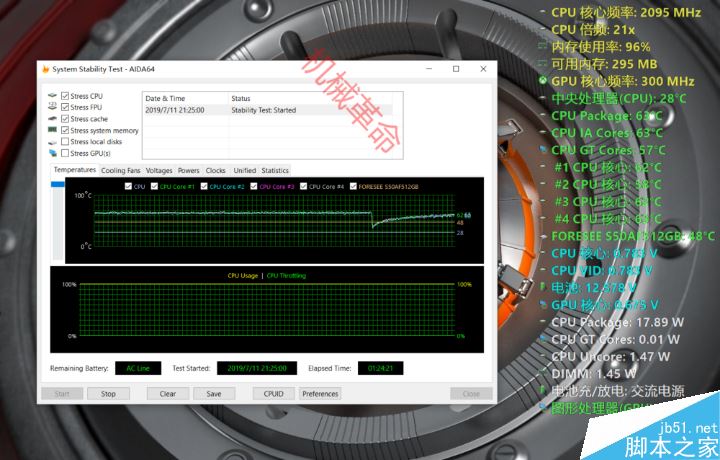This screenshot has width=720, height=460.
Task: Click the disk icon beside Stress local disks
Action: click(52, 142)
